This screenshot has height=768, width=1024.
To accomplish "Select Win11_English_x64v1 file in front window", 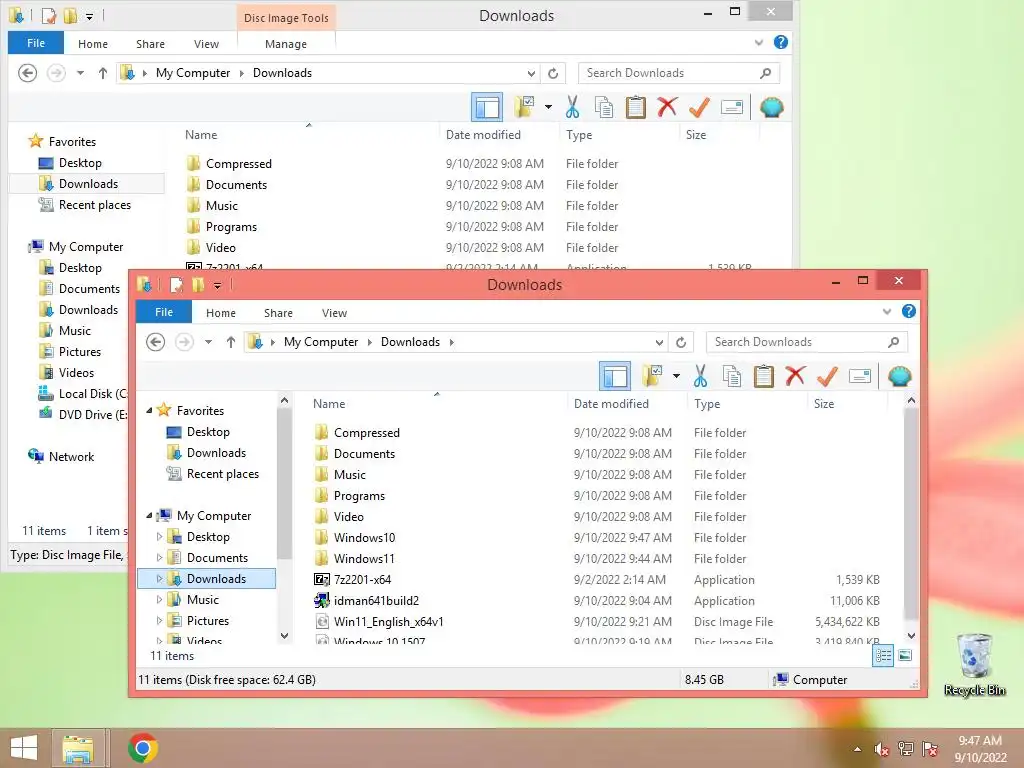I will pos(388,622).
